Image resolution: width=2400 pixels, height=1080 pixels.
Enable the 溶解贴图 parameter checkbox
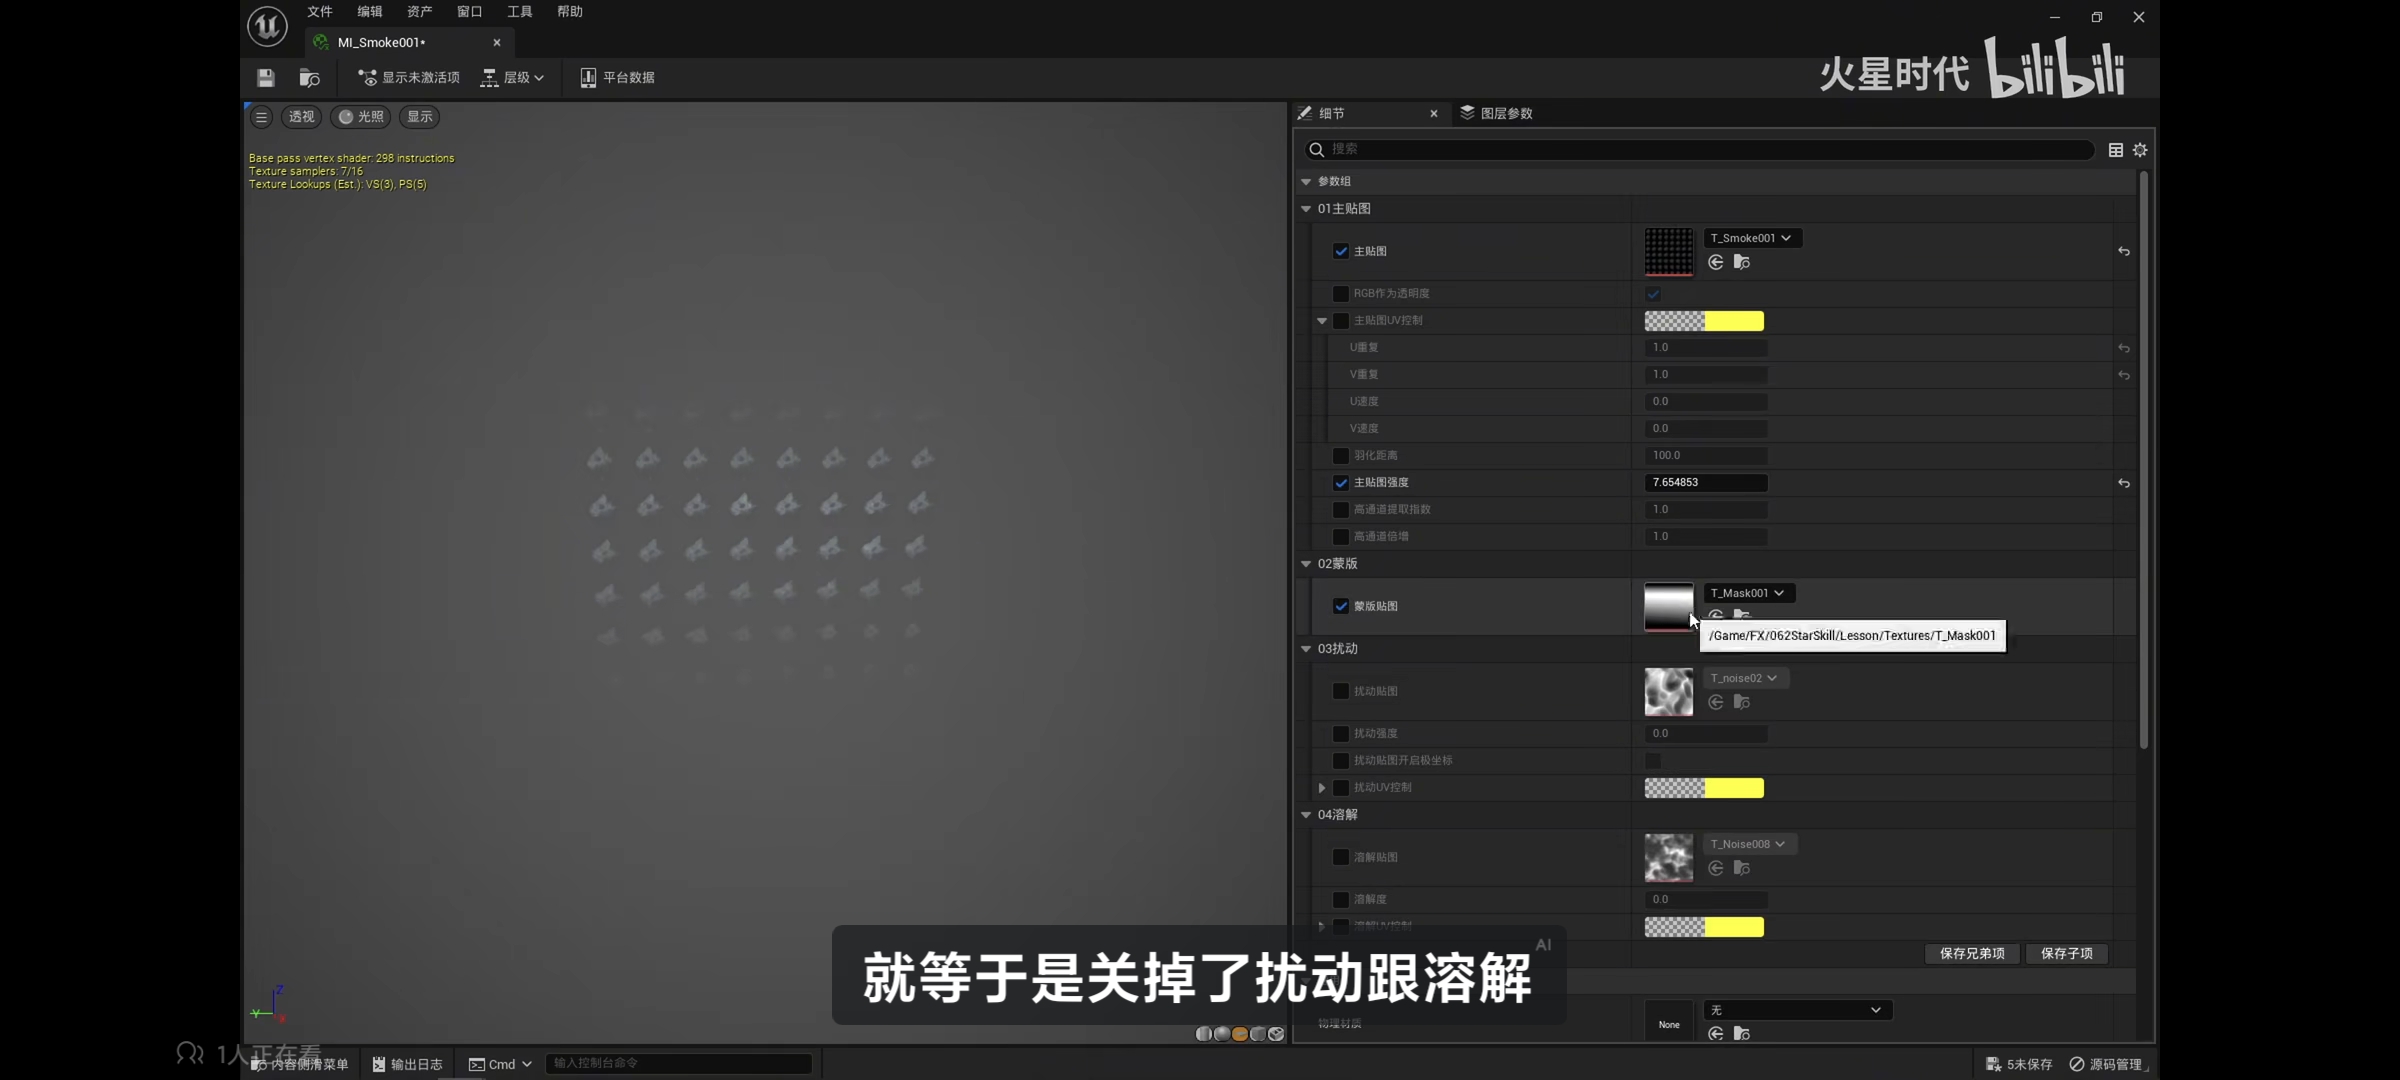[1341, 857]
